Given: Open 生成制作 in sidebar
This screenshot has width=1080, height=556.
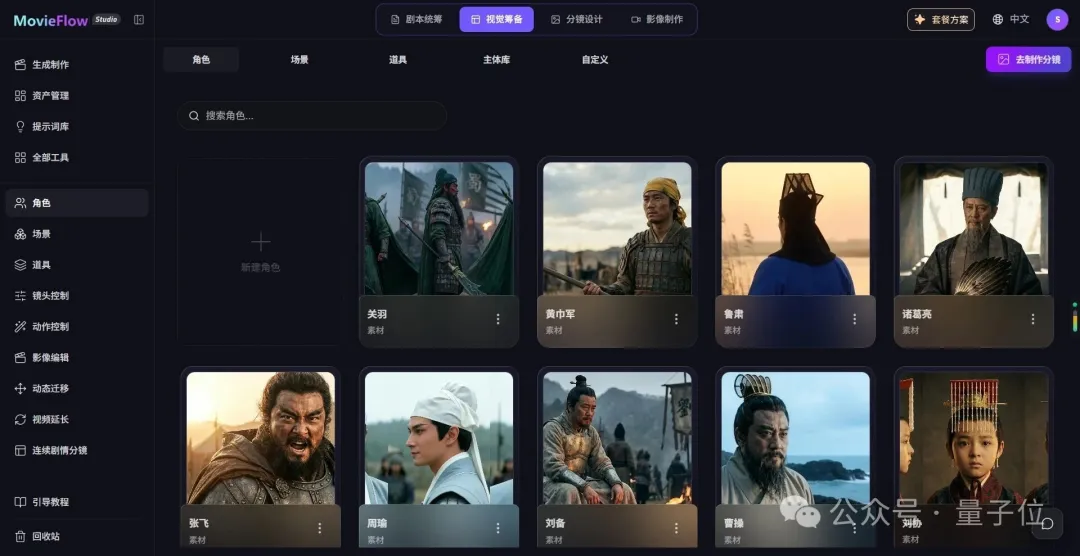Looking at the screenshot, I should [42, 65].
